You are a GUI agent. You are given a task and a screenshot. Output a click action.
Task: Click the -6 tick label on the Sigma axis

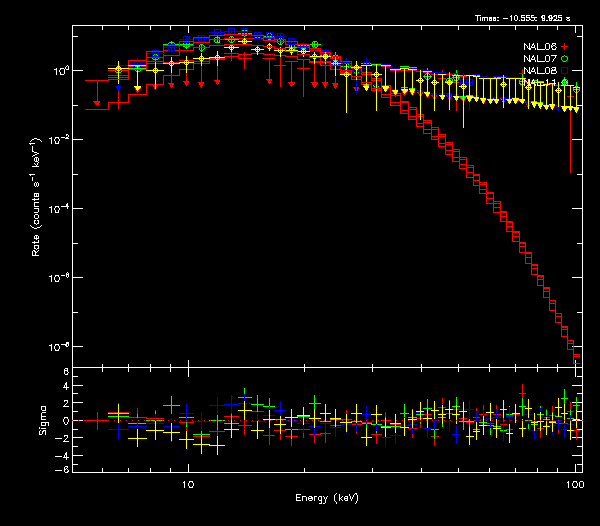point(62,469)
